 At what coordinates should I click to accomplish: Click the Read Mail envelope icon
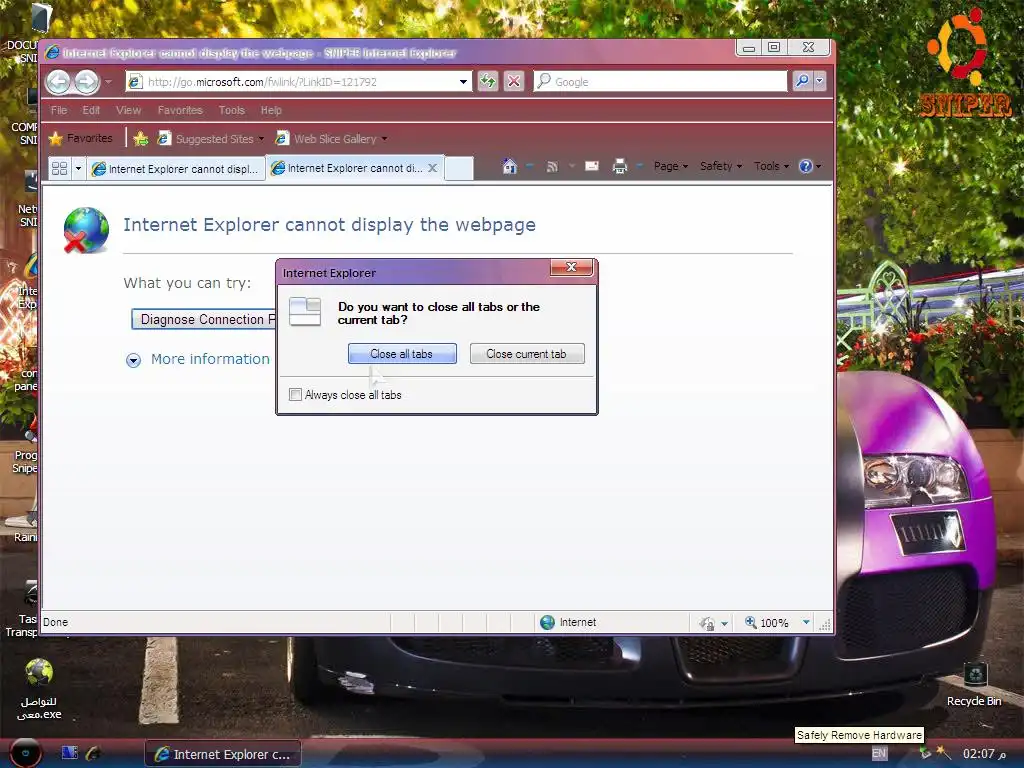point(592,166)
